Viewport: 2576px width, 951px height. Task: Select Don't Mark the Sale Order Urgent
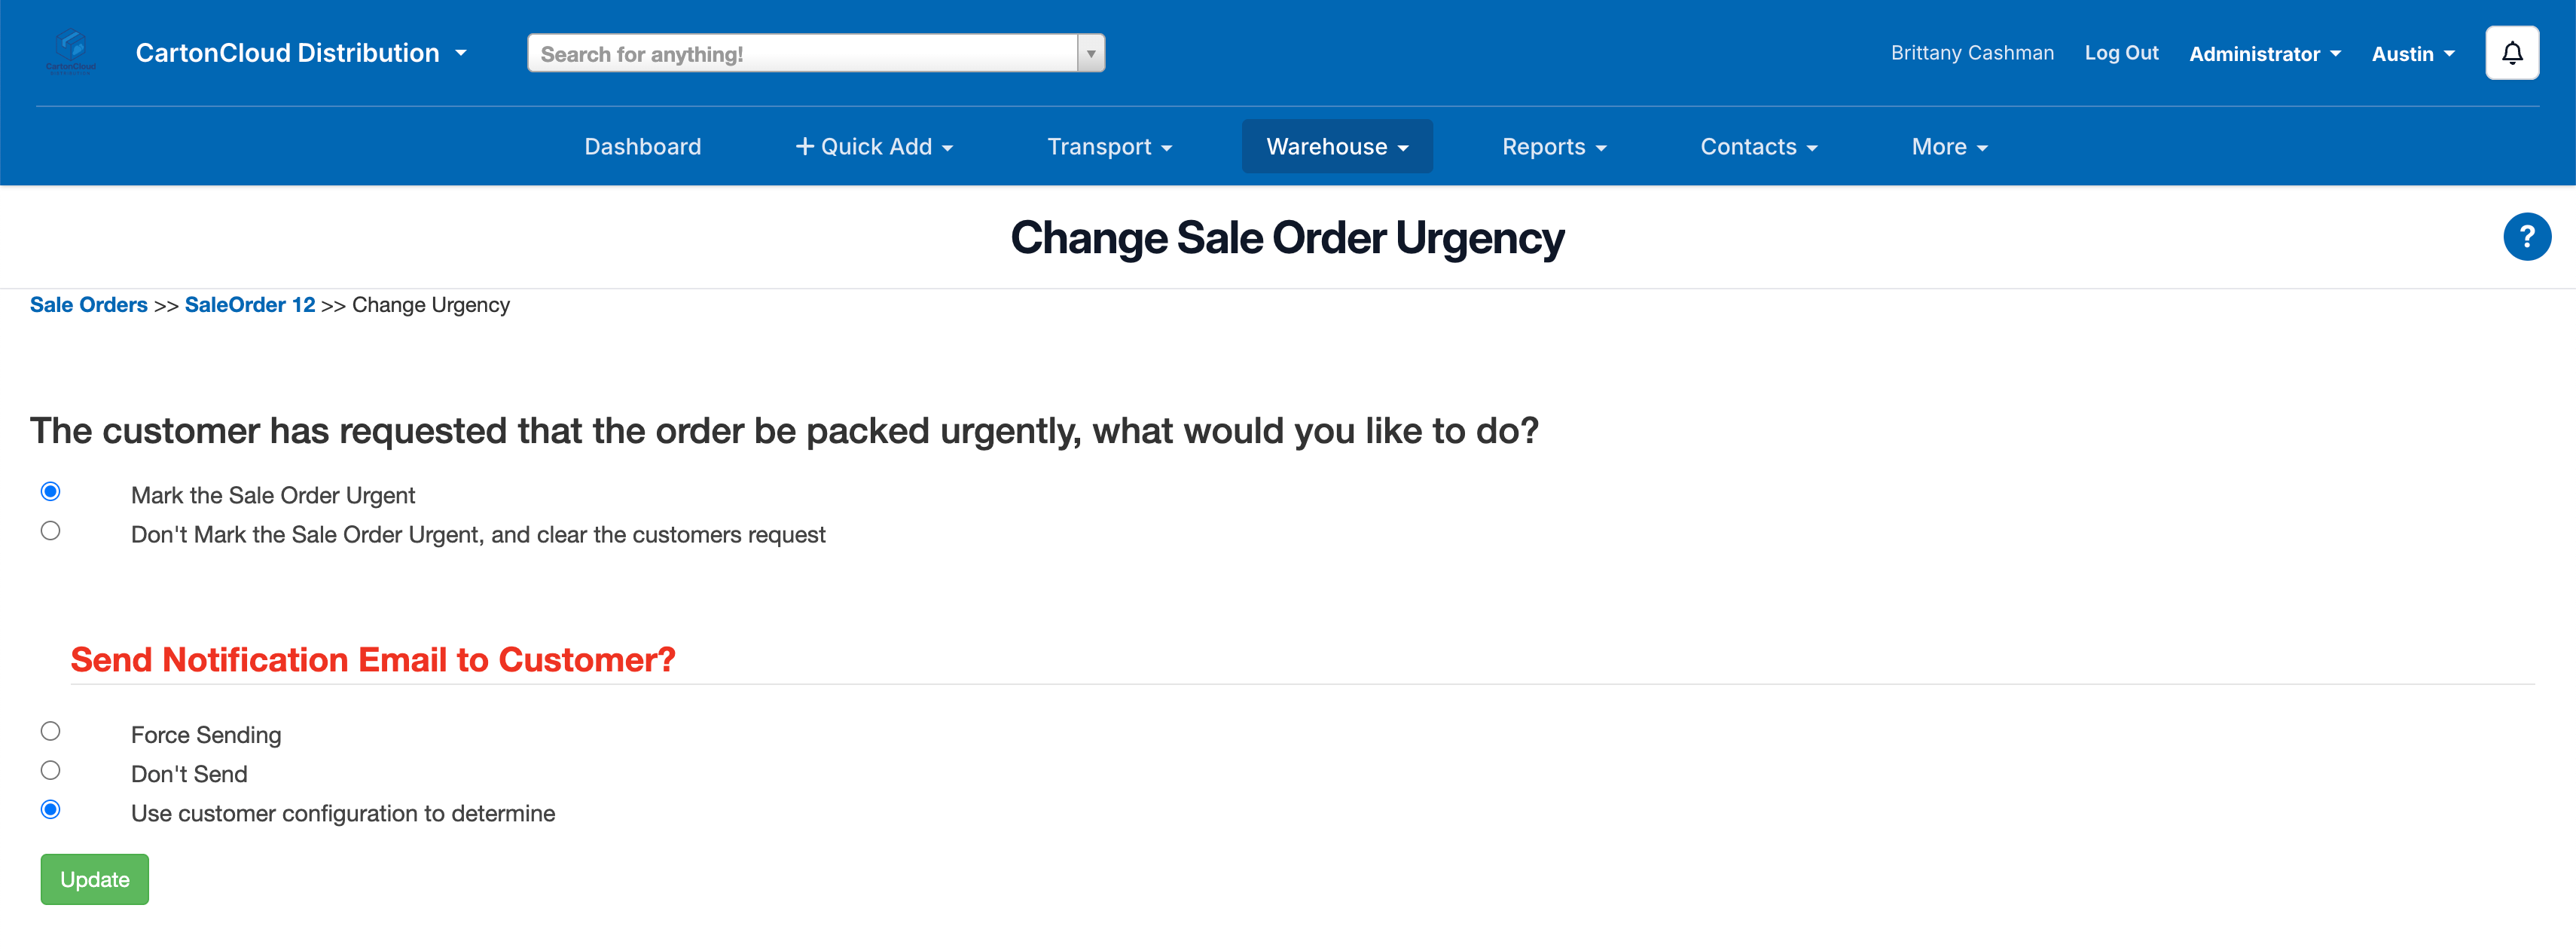(x=51, y=531)
